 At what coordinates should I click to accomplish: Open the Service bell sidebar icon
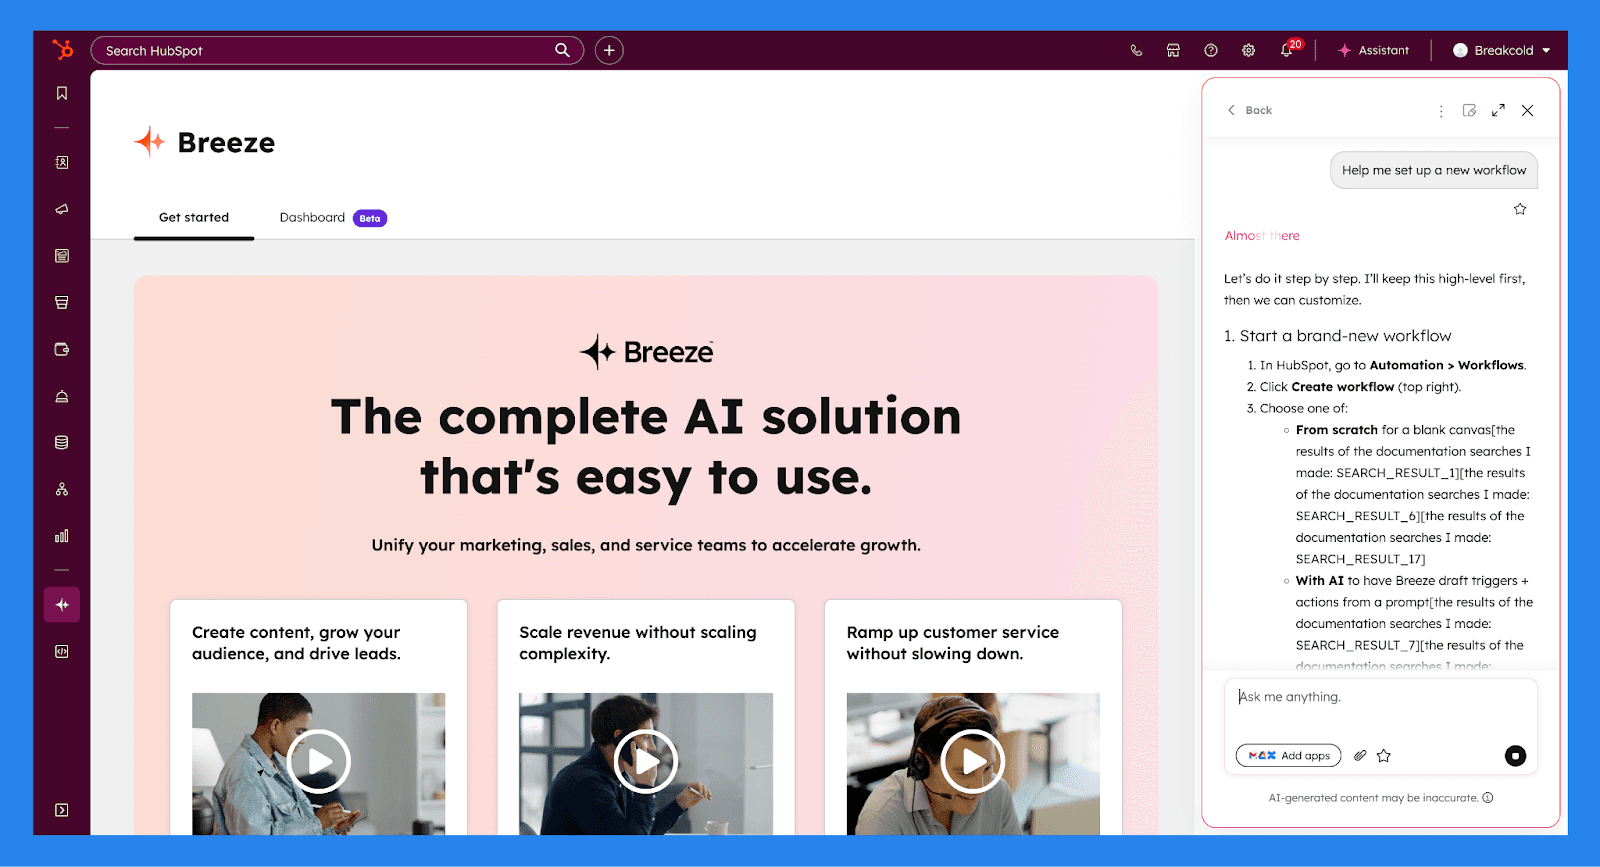pyautogui.click(x=62, y=396)
